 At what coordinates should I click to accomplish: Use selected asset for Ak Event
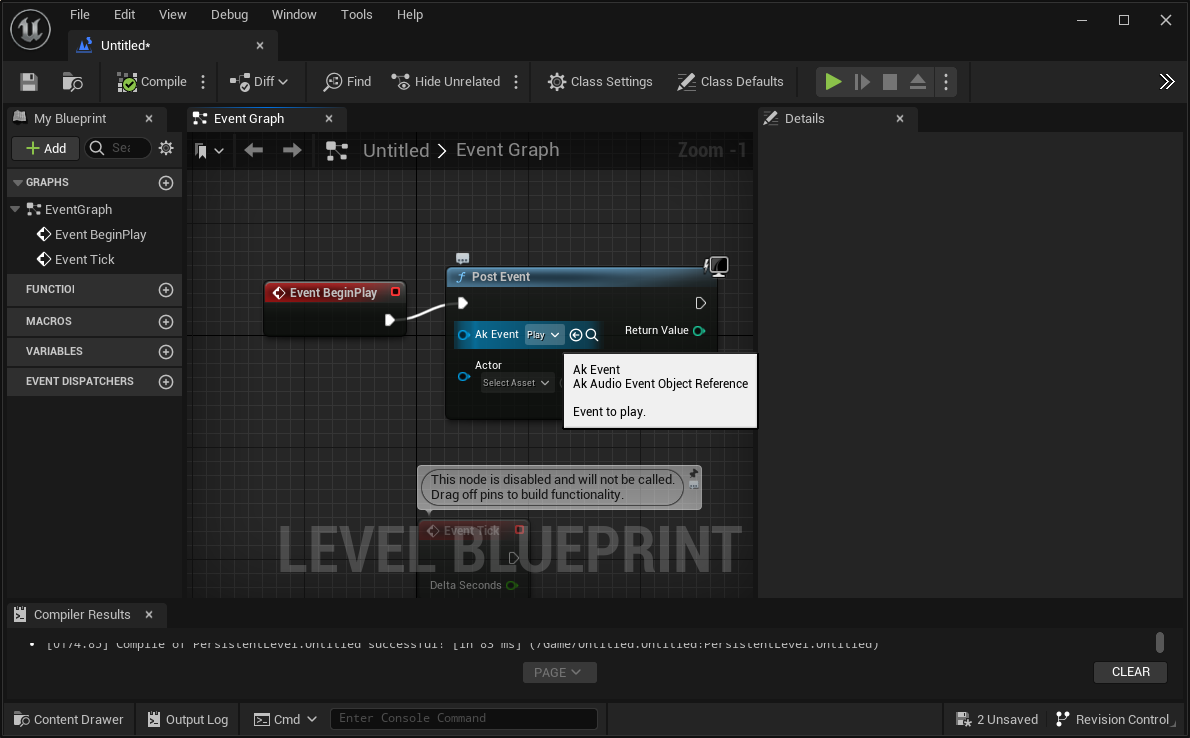click(x=575, y=335)
